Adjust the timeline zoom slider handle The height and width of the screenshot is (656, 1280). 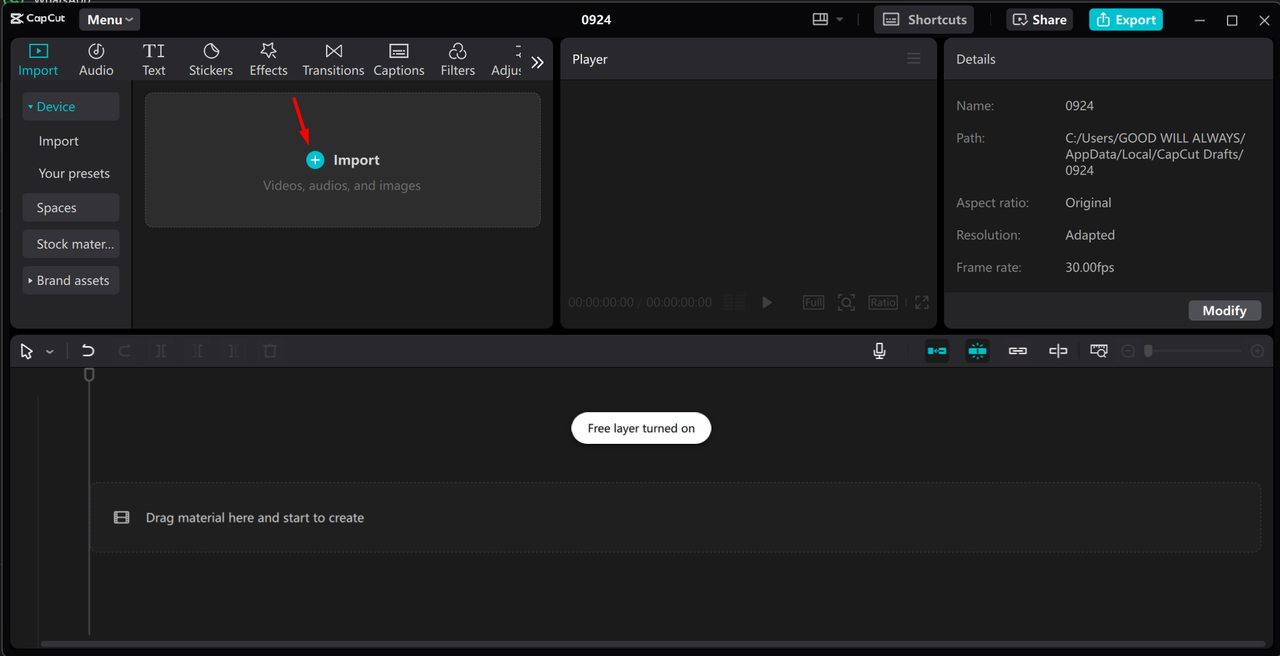[x=1149, y=351]
